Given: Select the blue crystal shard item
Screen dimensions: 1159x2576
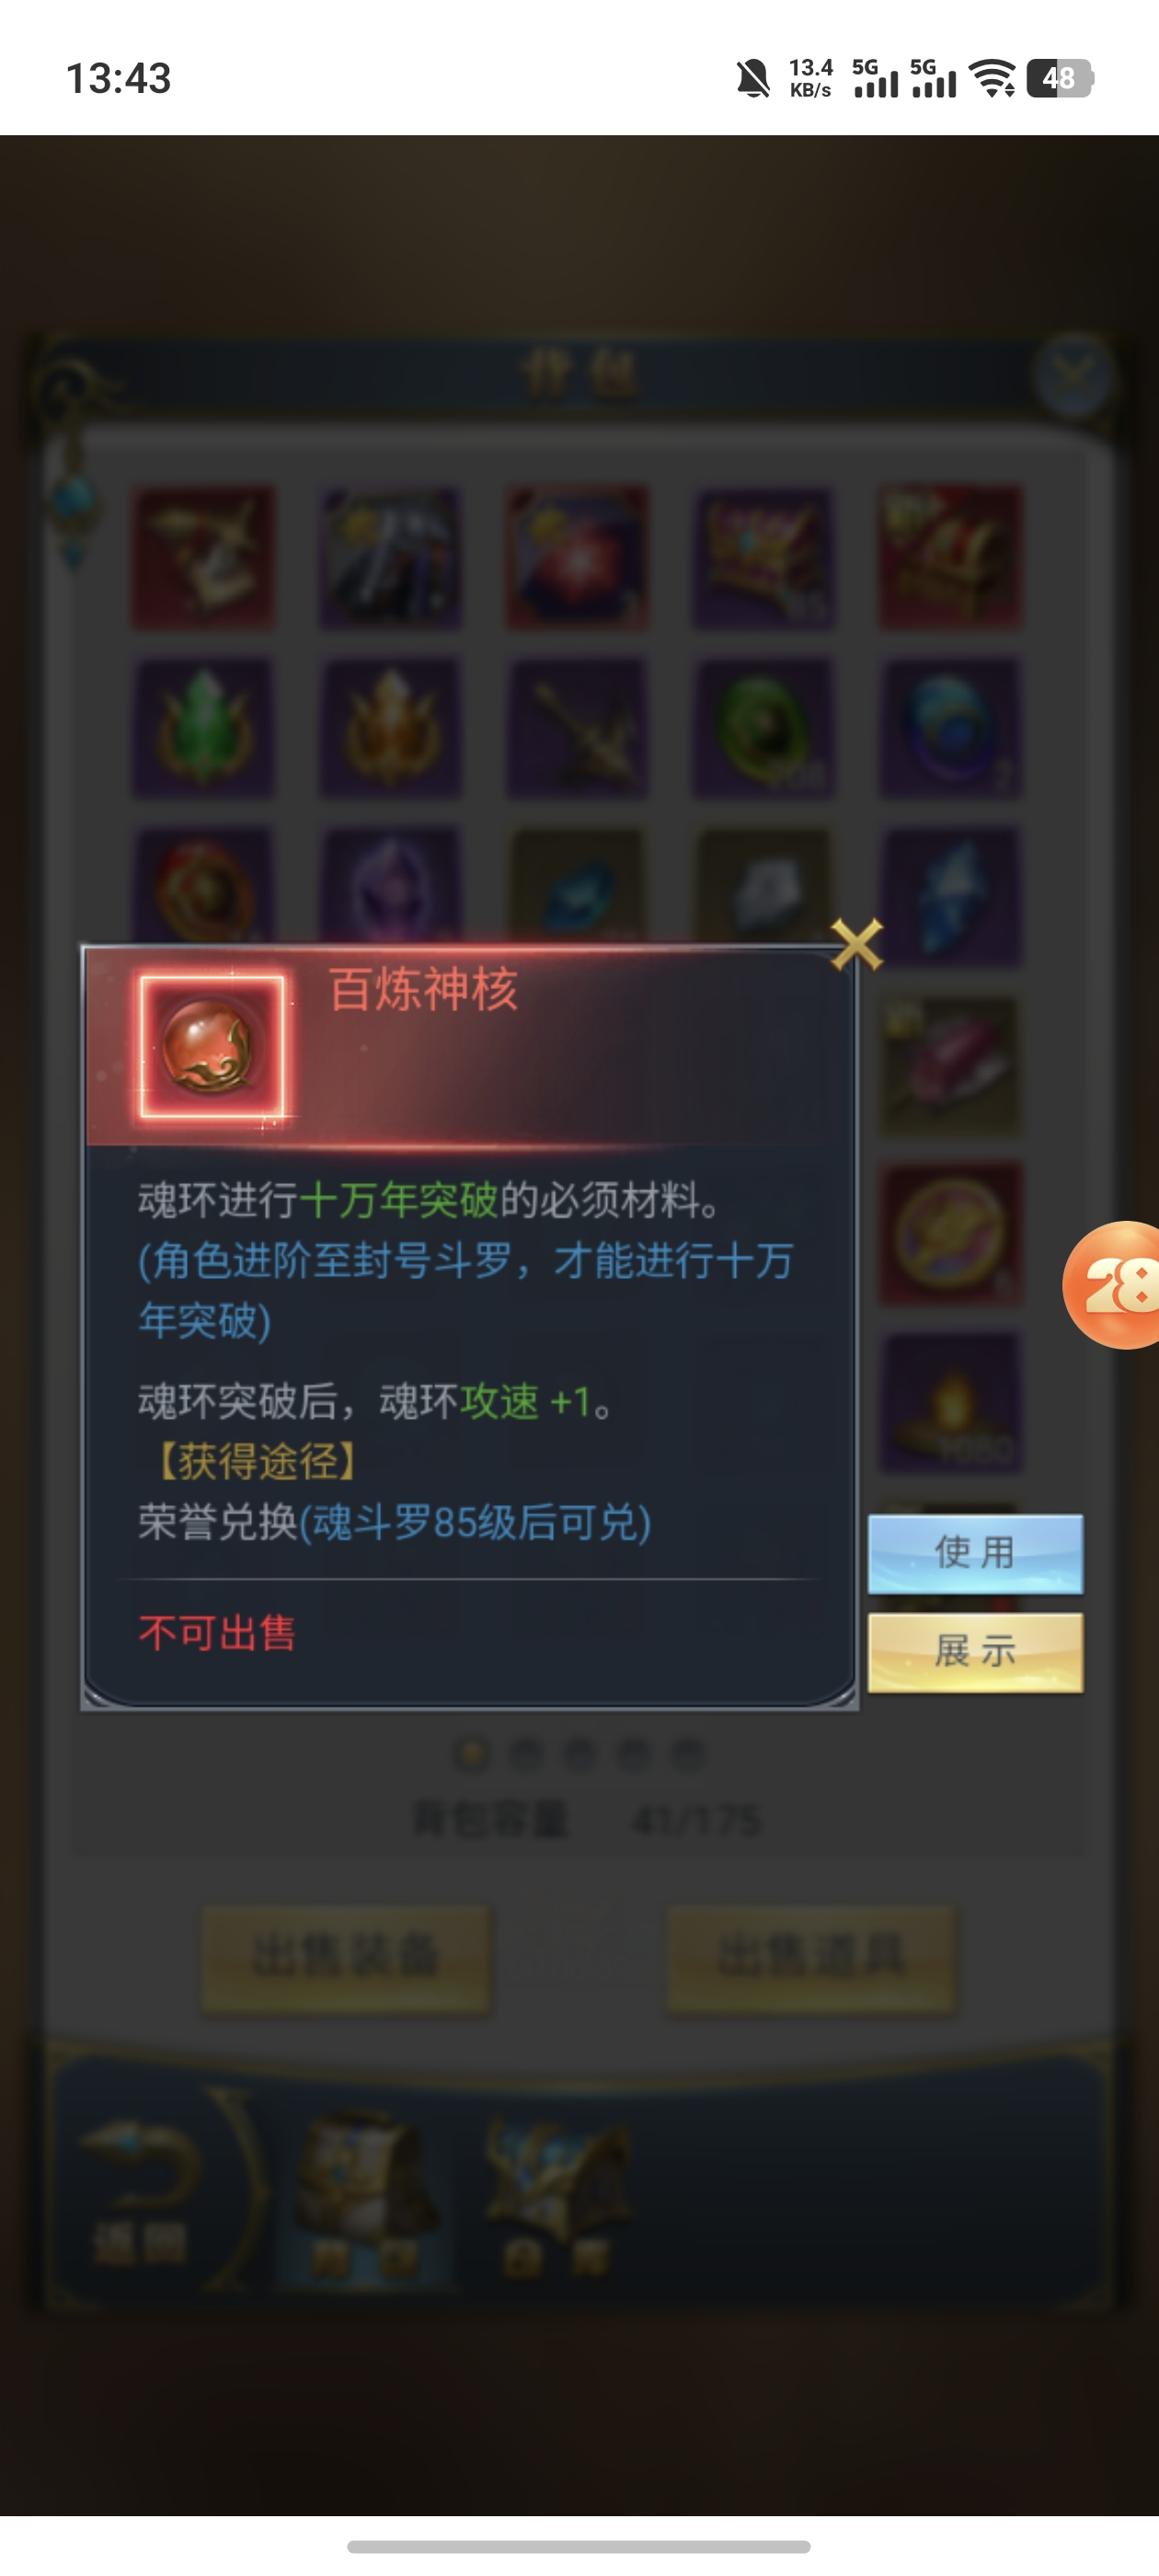Looking at the screenshot, I should coord(950,896).
